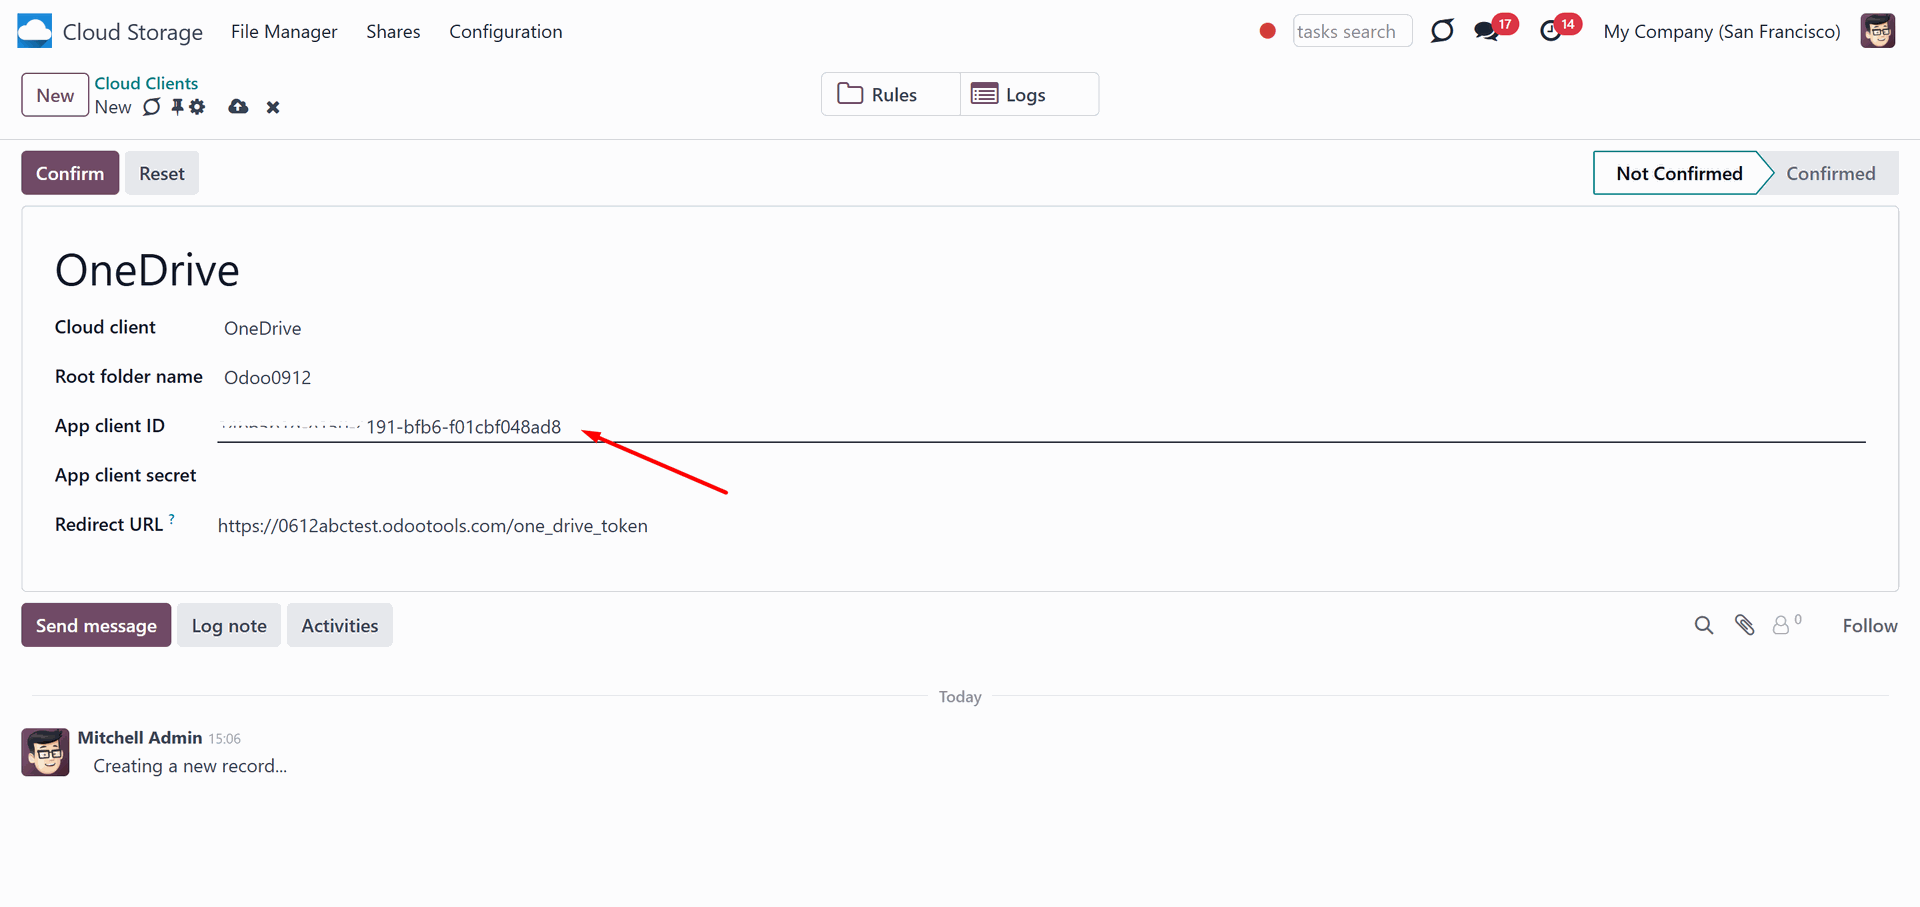Click the "Creating a new record..." message

[x=190, y=766]
